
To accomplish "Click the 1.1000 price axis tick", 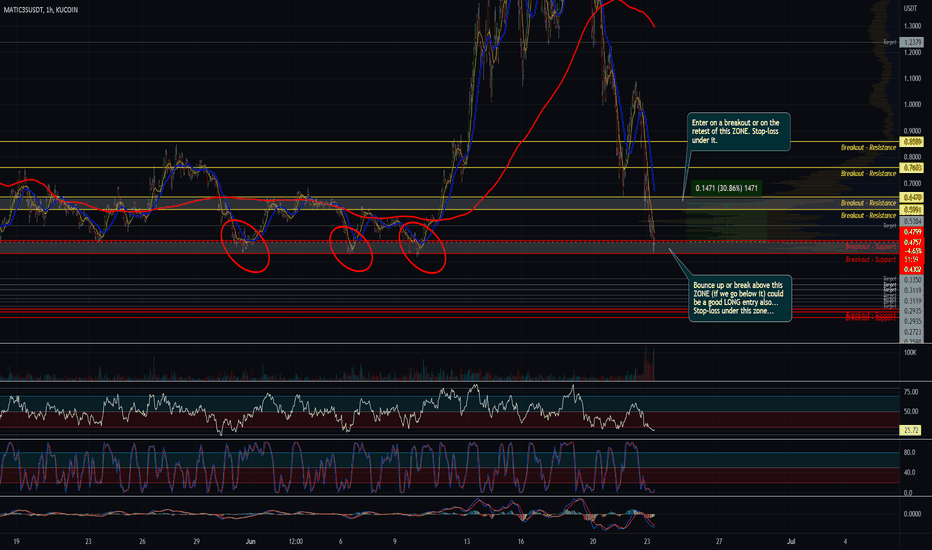I will click(x=912, y=78).
